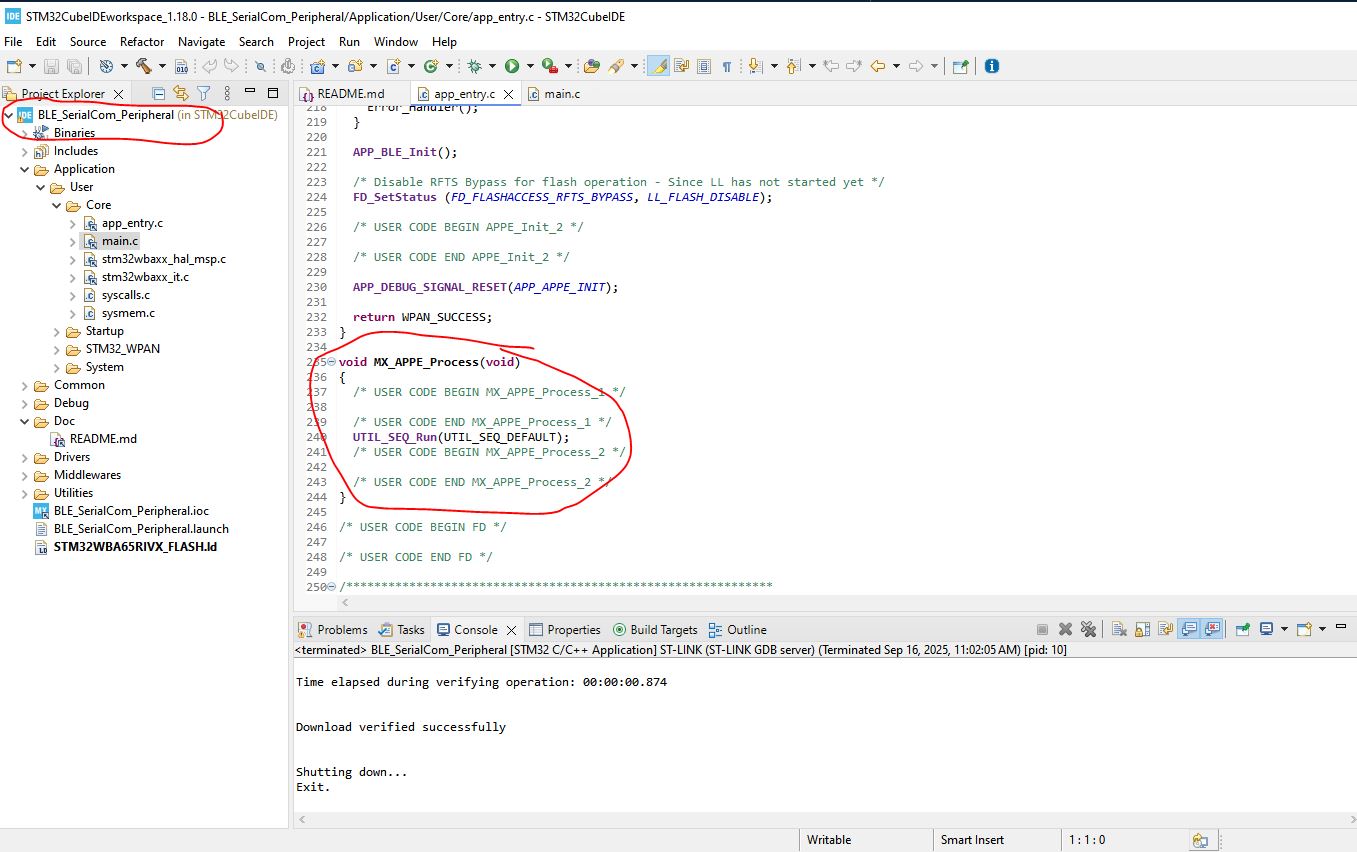Click the New file icon in toolbar
The width and height of the screenshot is (1357, 852).
14,66
